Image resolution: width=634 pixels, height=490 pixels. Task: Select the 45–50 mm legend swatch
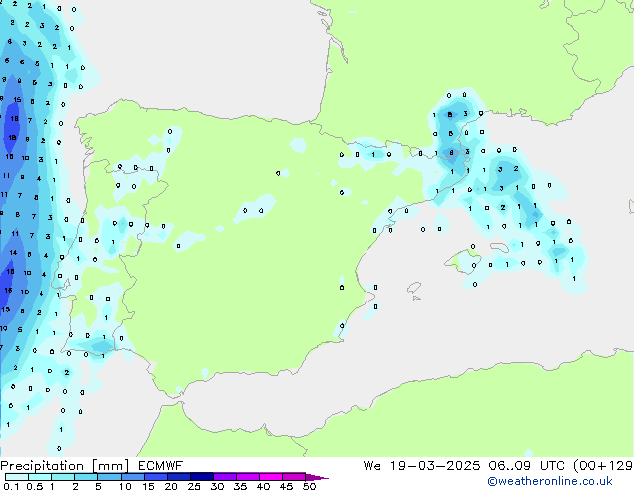click(294, 477)
